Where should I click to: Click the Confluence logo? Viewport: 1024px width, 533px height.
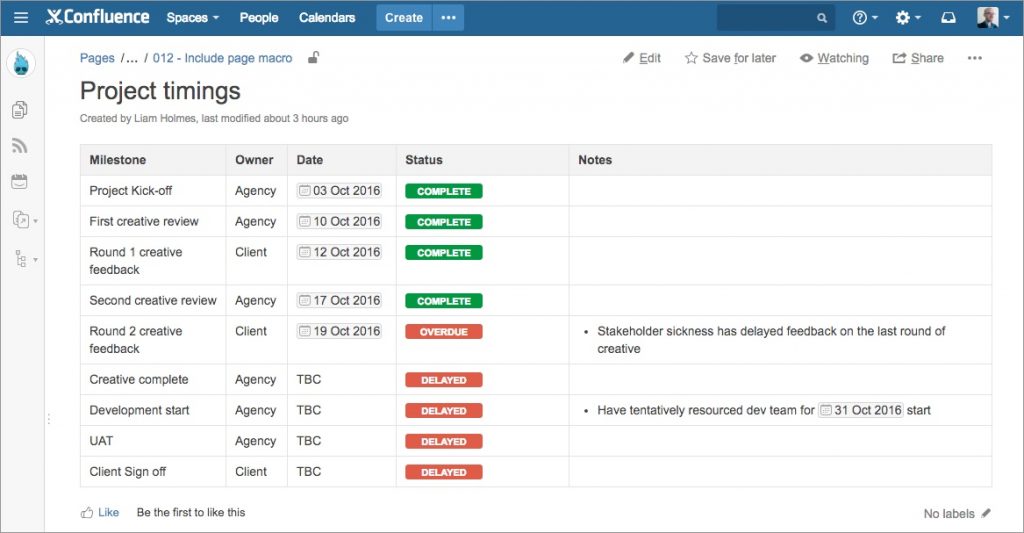pos(98,17)
